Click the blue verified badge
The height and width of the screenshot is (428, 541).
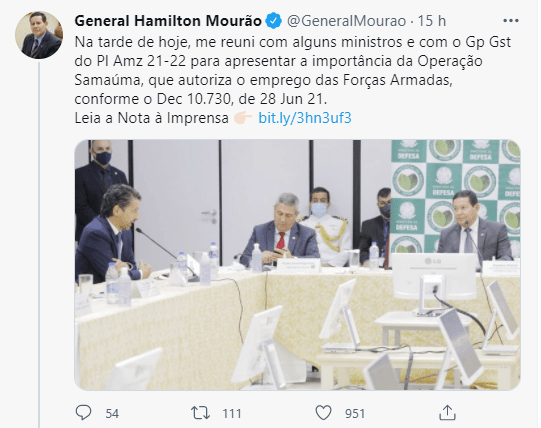click(x=274, y=21)
